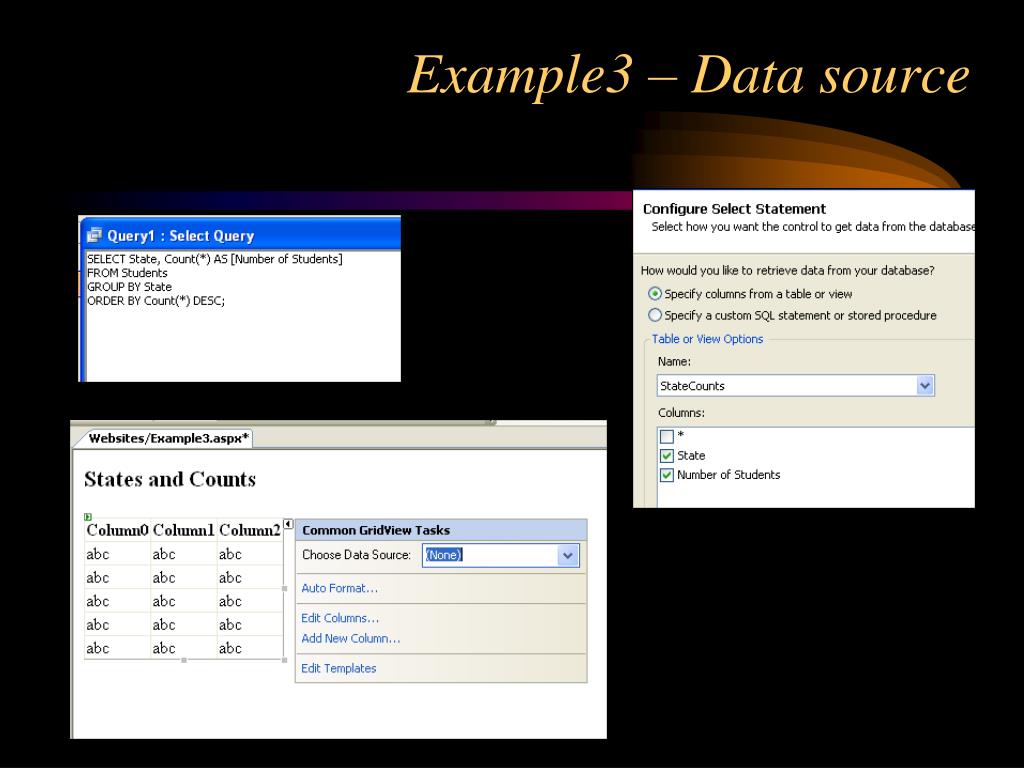The image size is (1024, 768).
Task: Click the GridView smart tag arrow
Action: (x=288, y=524)
